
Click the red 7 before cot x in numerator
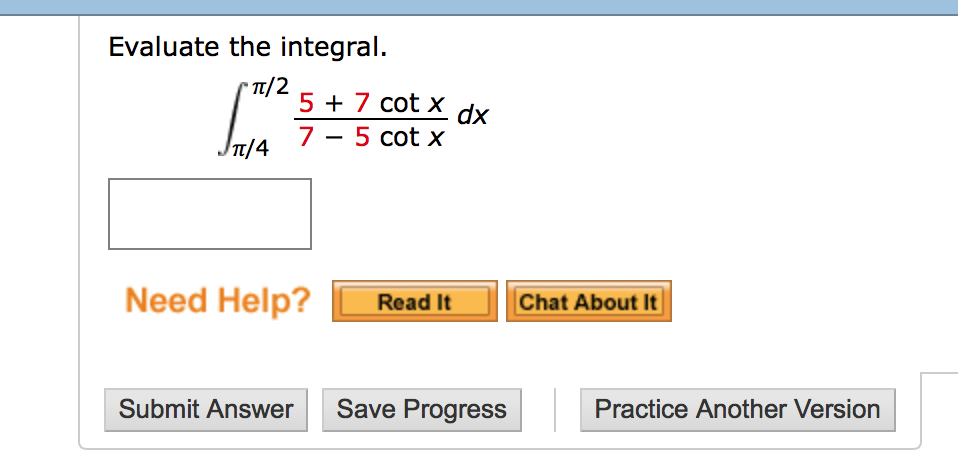[x=362, y=103]
